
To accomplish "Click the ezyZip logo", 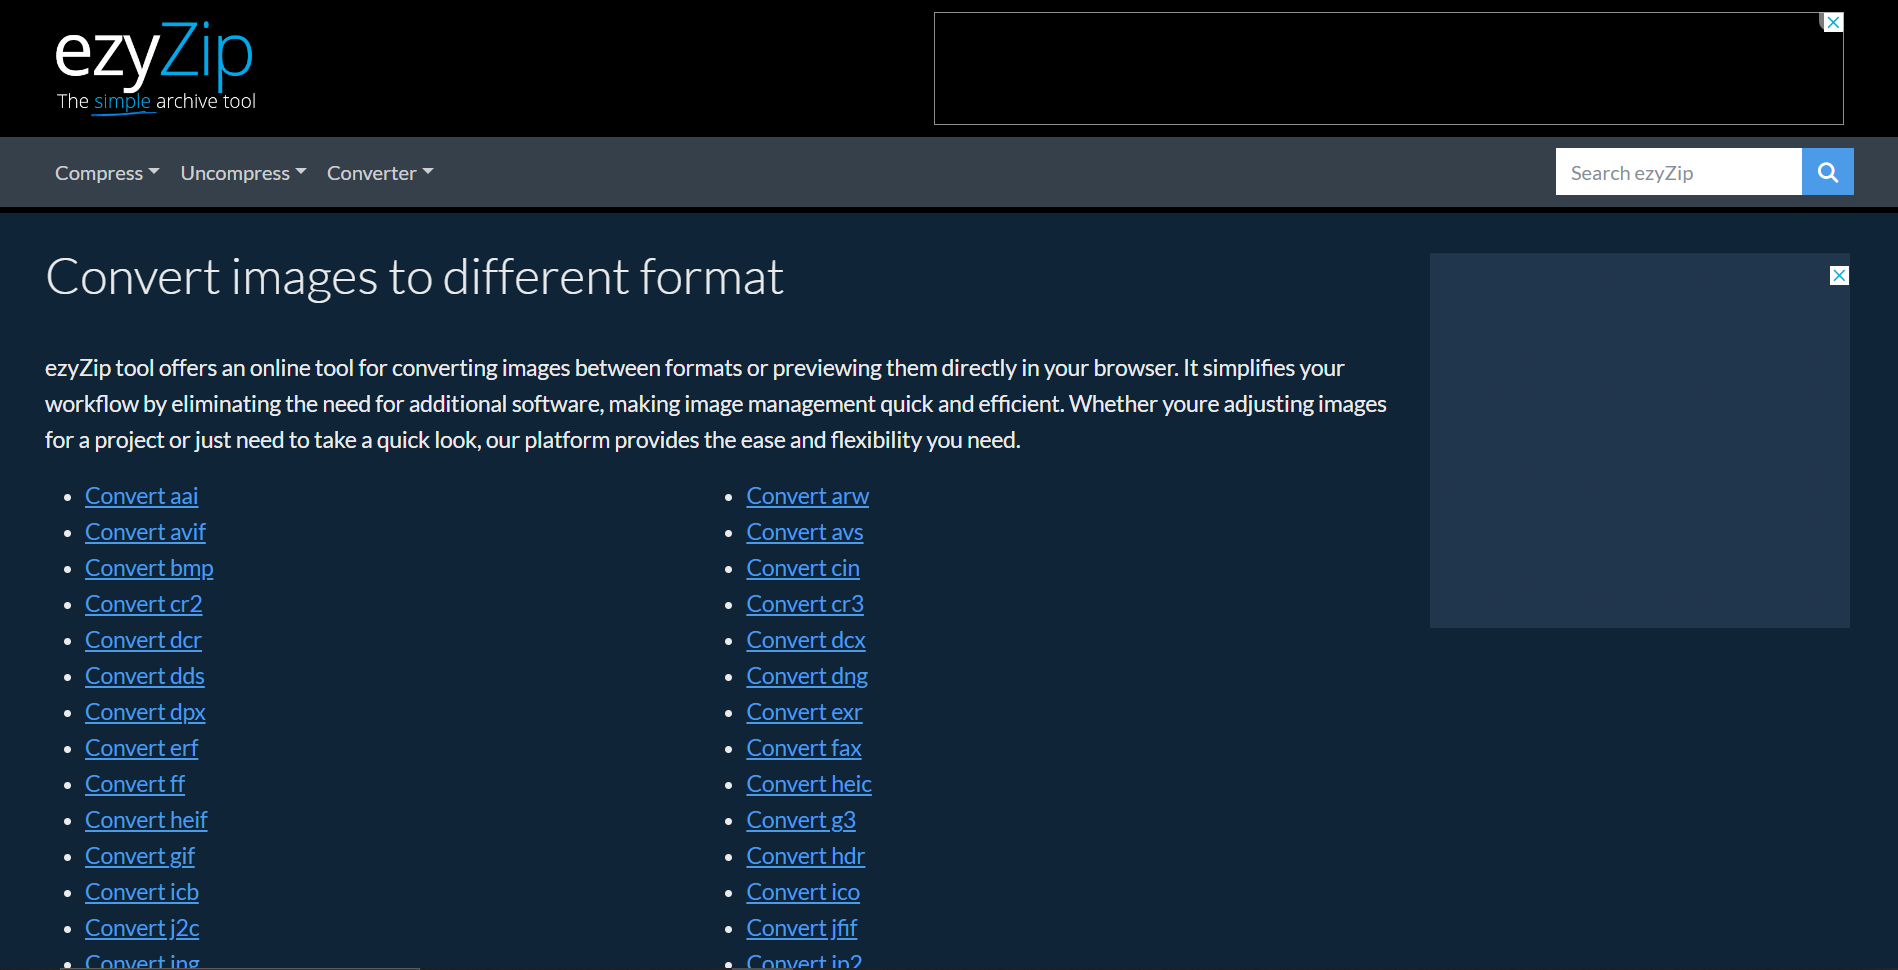I will [155, 67].
